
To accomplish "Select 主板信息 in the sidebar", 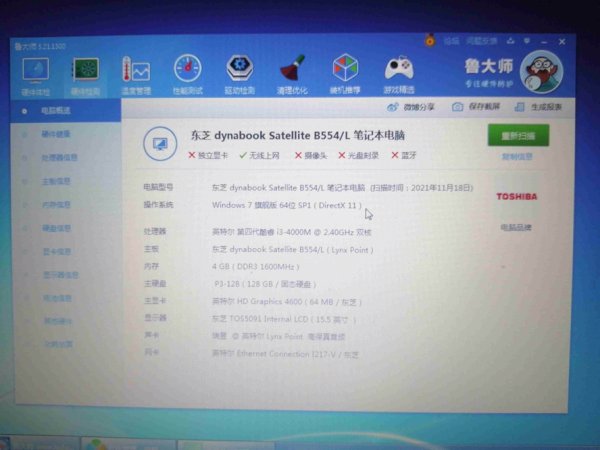I will click(56, 181).
